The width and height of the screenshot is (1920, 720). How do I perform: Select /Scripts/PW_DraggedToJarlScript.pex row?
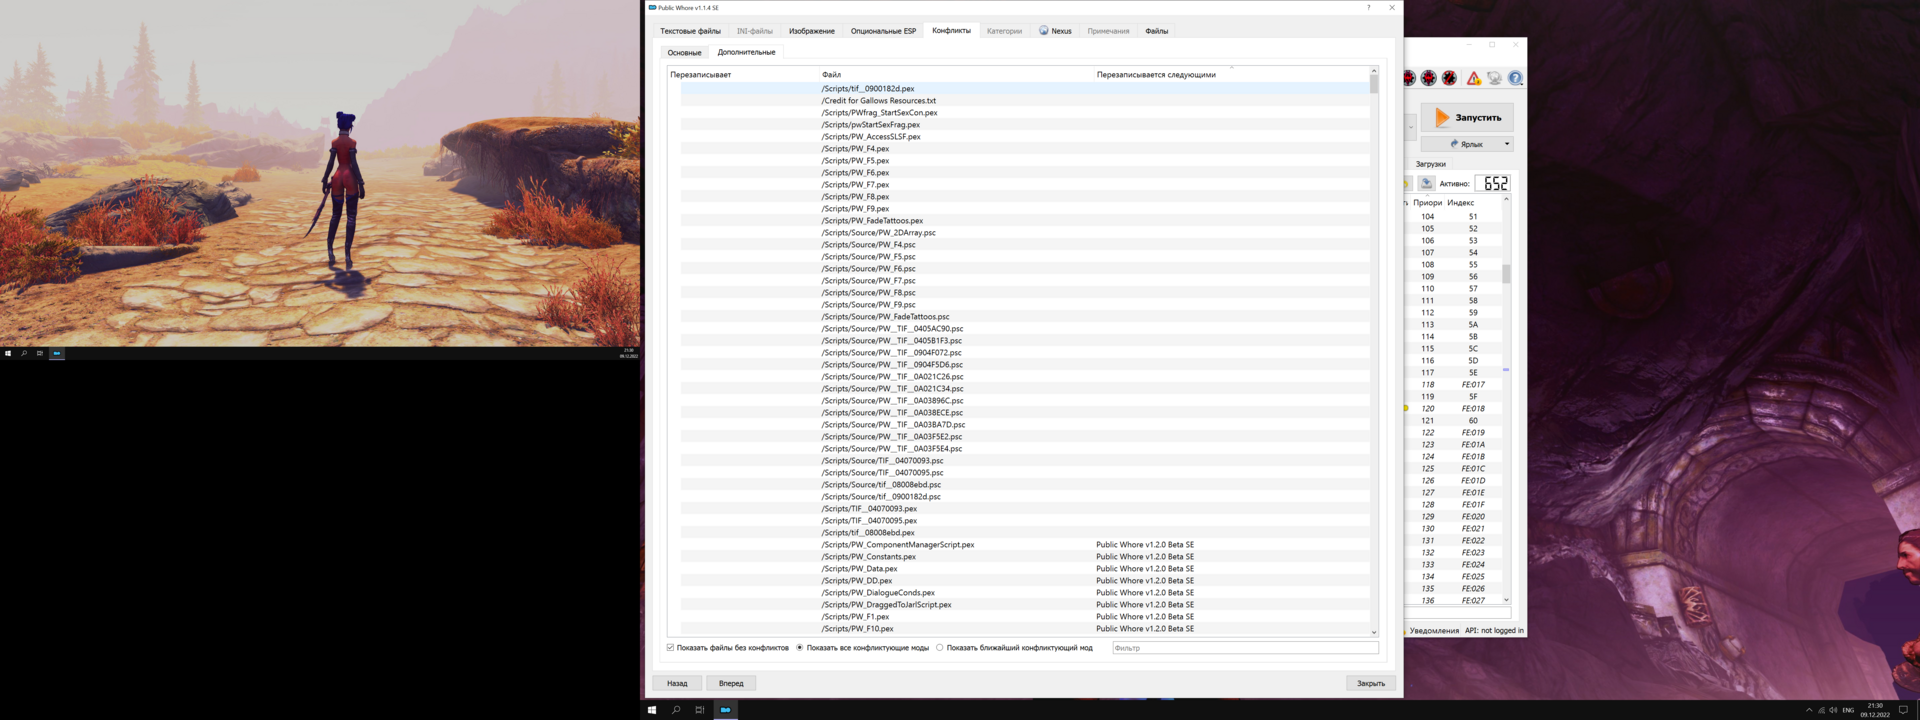pyautogui.click(x=1025, y=604)
